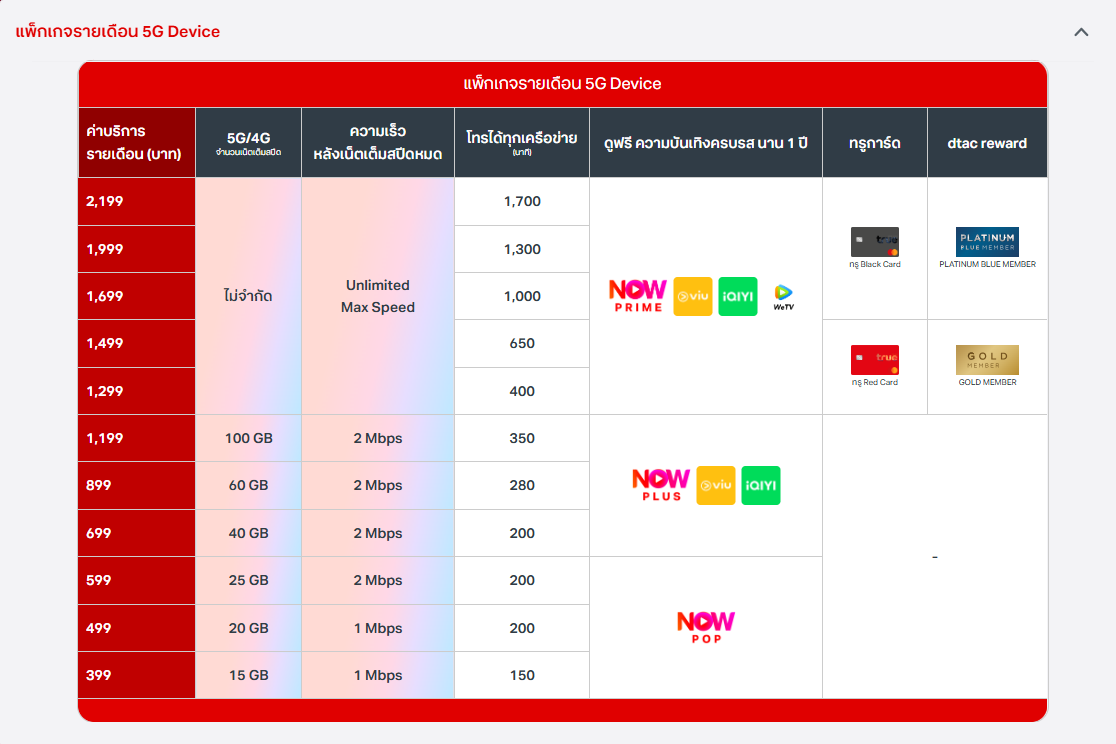Click the ทรูการ์ด column header

pyautogui.click(x=875, y=142)
